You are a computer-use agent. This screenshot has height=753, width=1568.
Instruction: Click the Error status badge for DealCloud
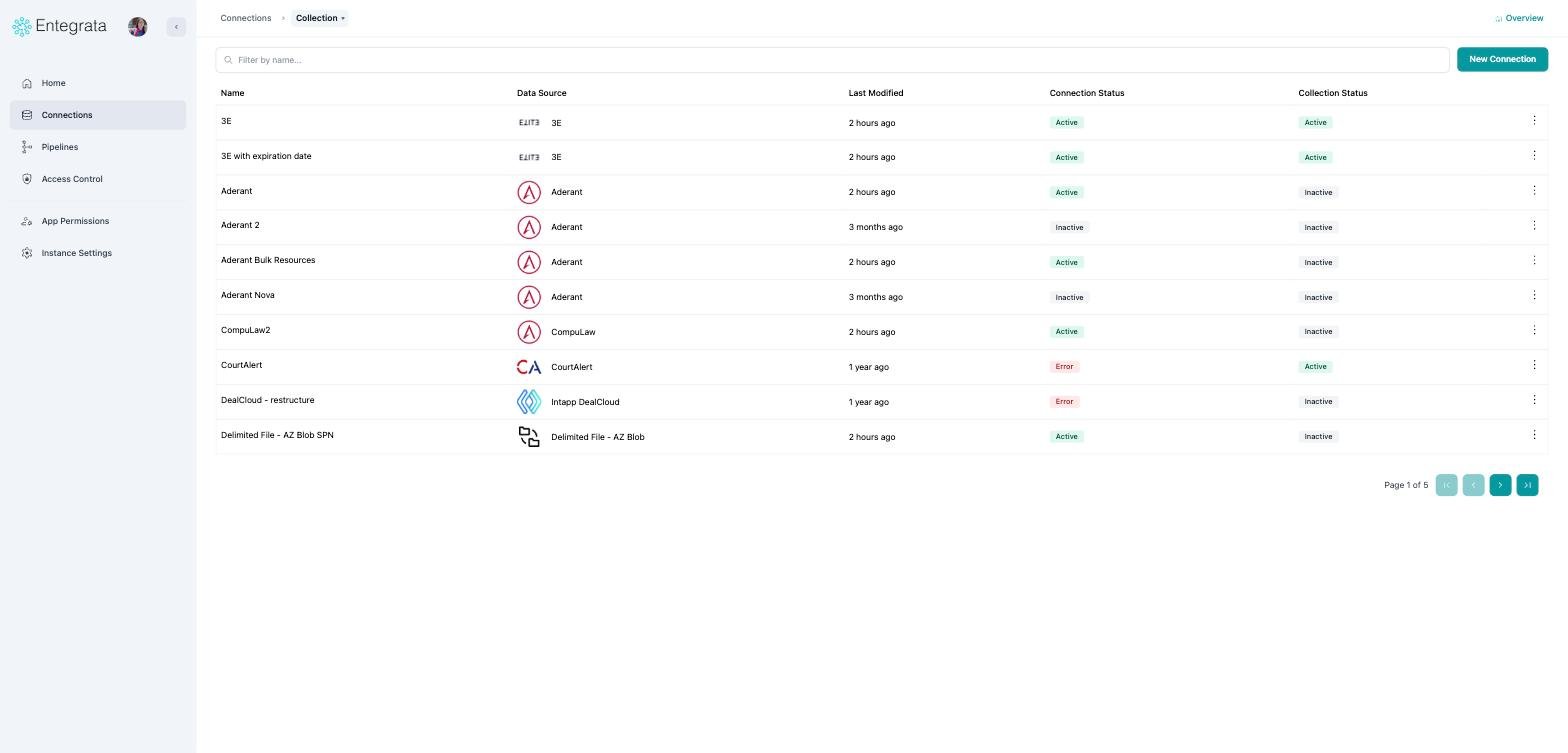click(x=1064, y=402)
